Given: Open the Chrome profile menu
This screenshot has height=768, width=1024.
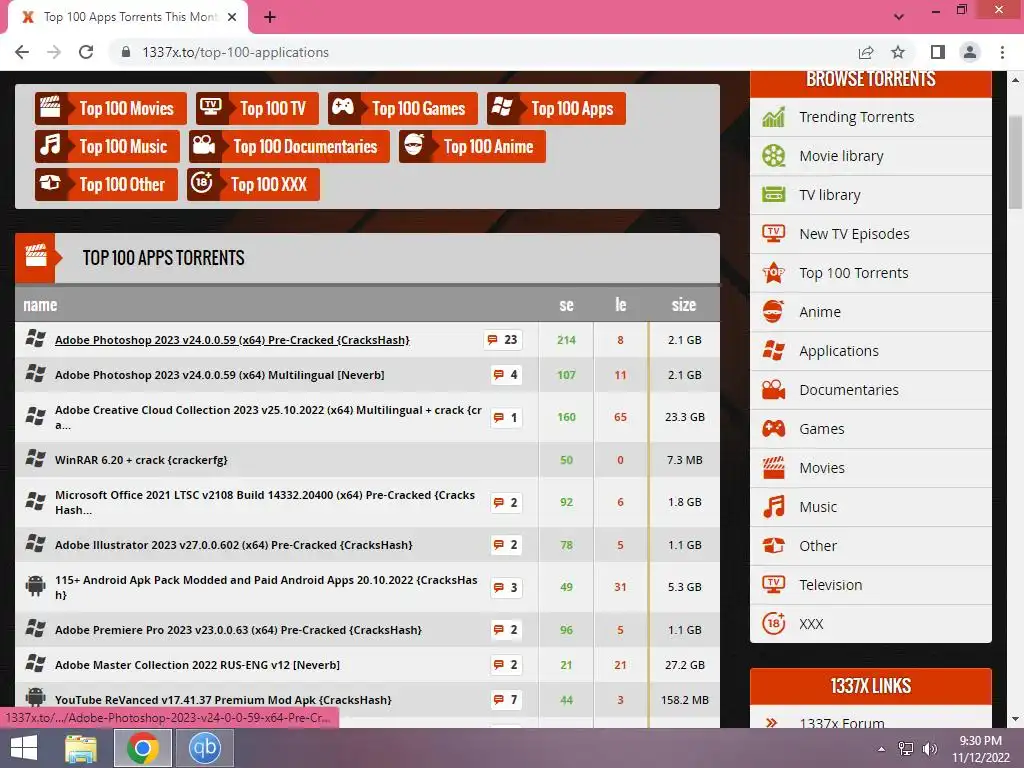Looking at the screenshot, I should (970, 52).
